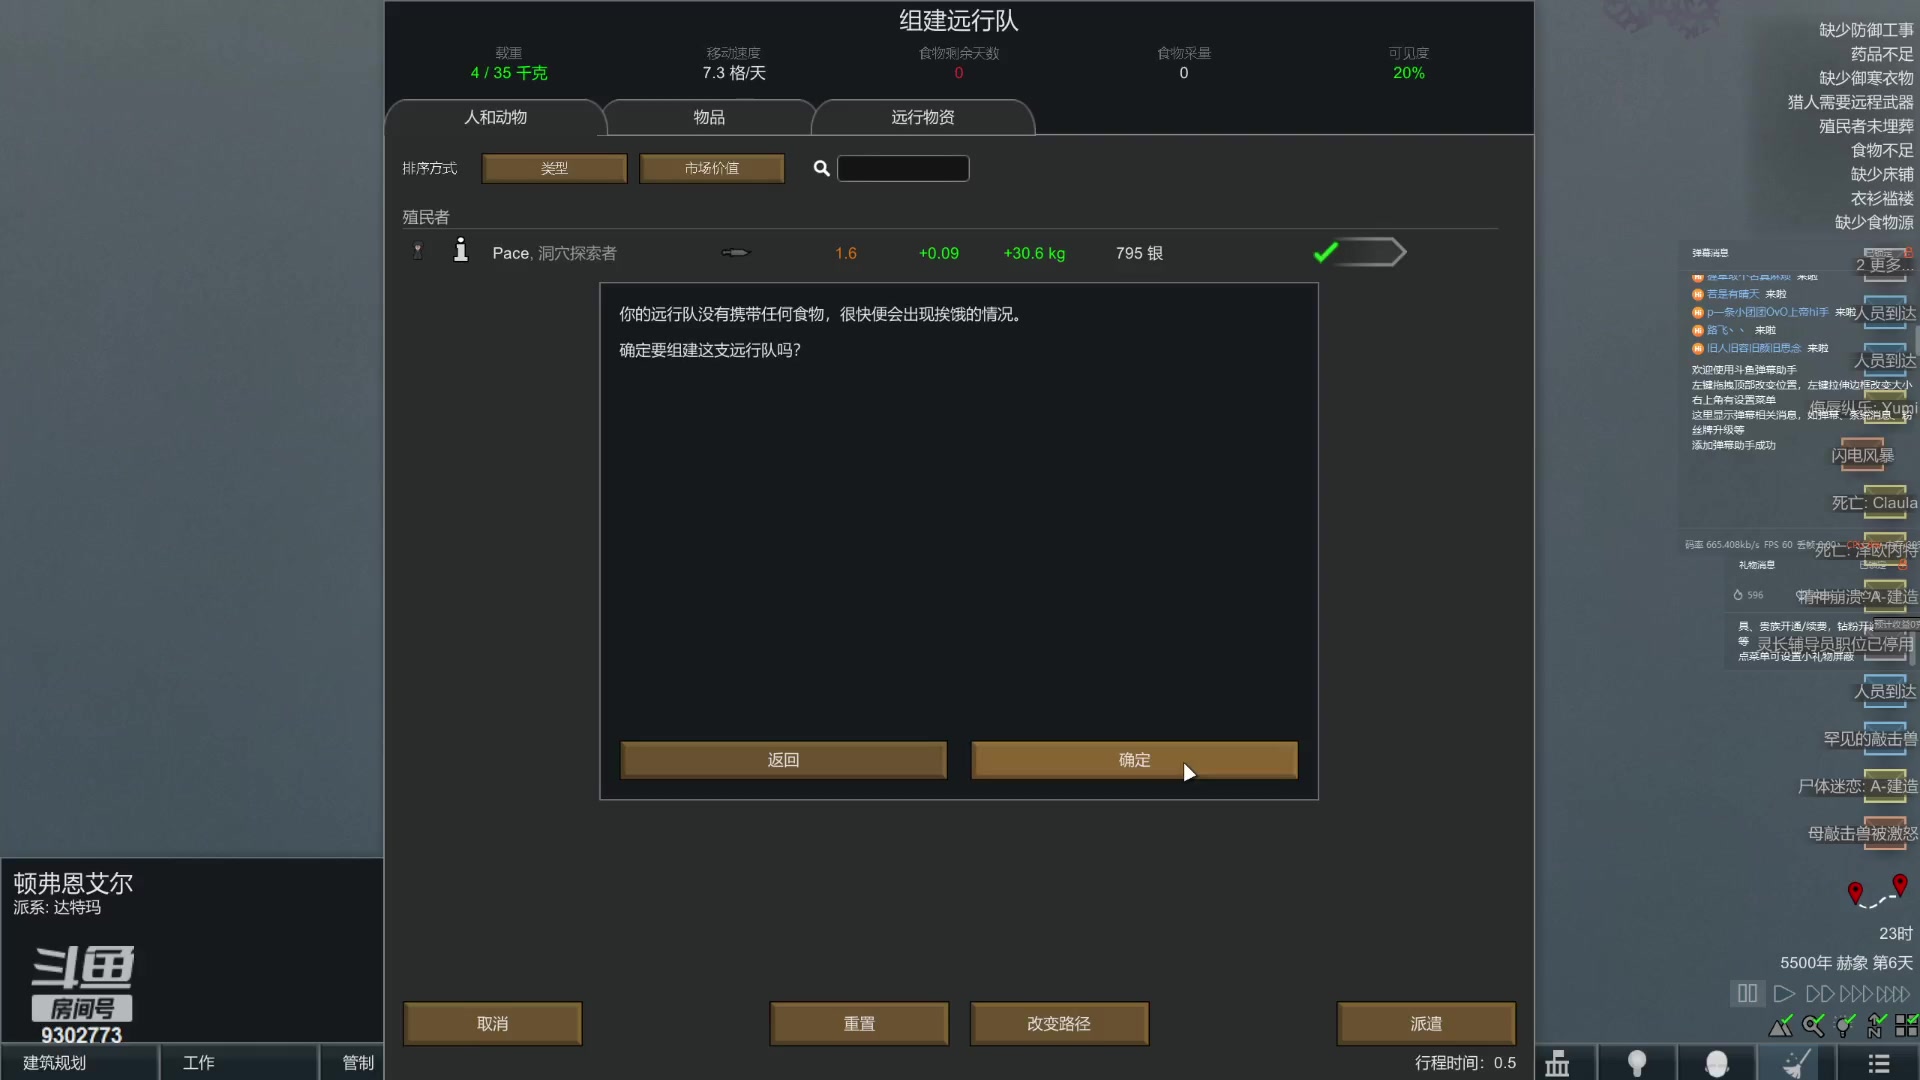Click the 缺少床铺 alert

[1882, 174]
